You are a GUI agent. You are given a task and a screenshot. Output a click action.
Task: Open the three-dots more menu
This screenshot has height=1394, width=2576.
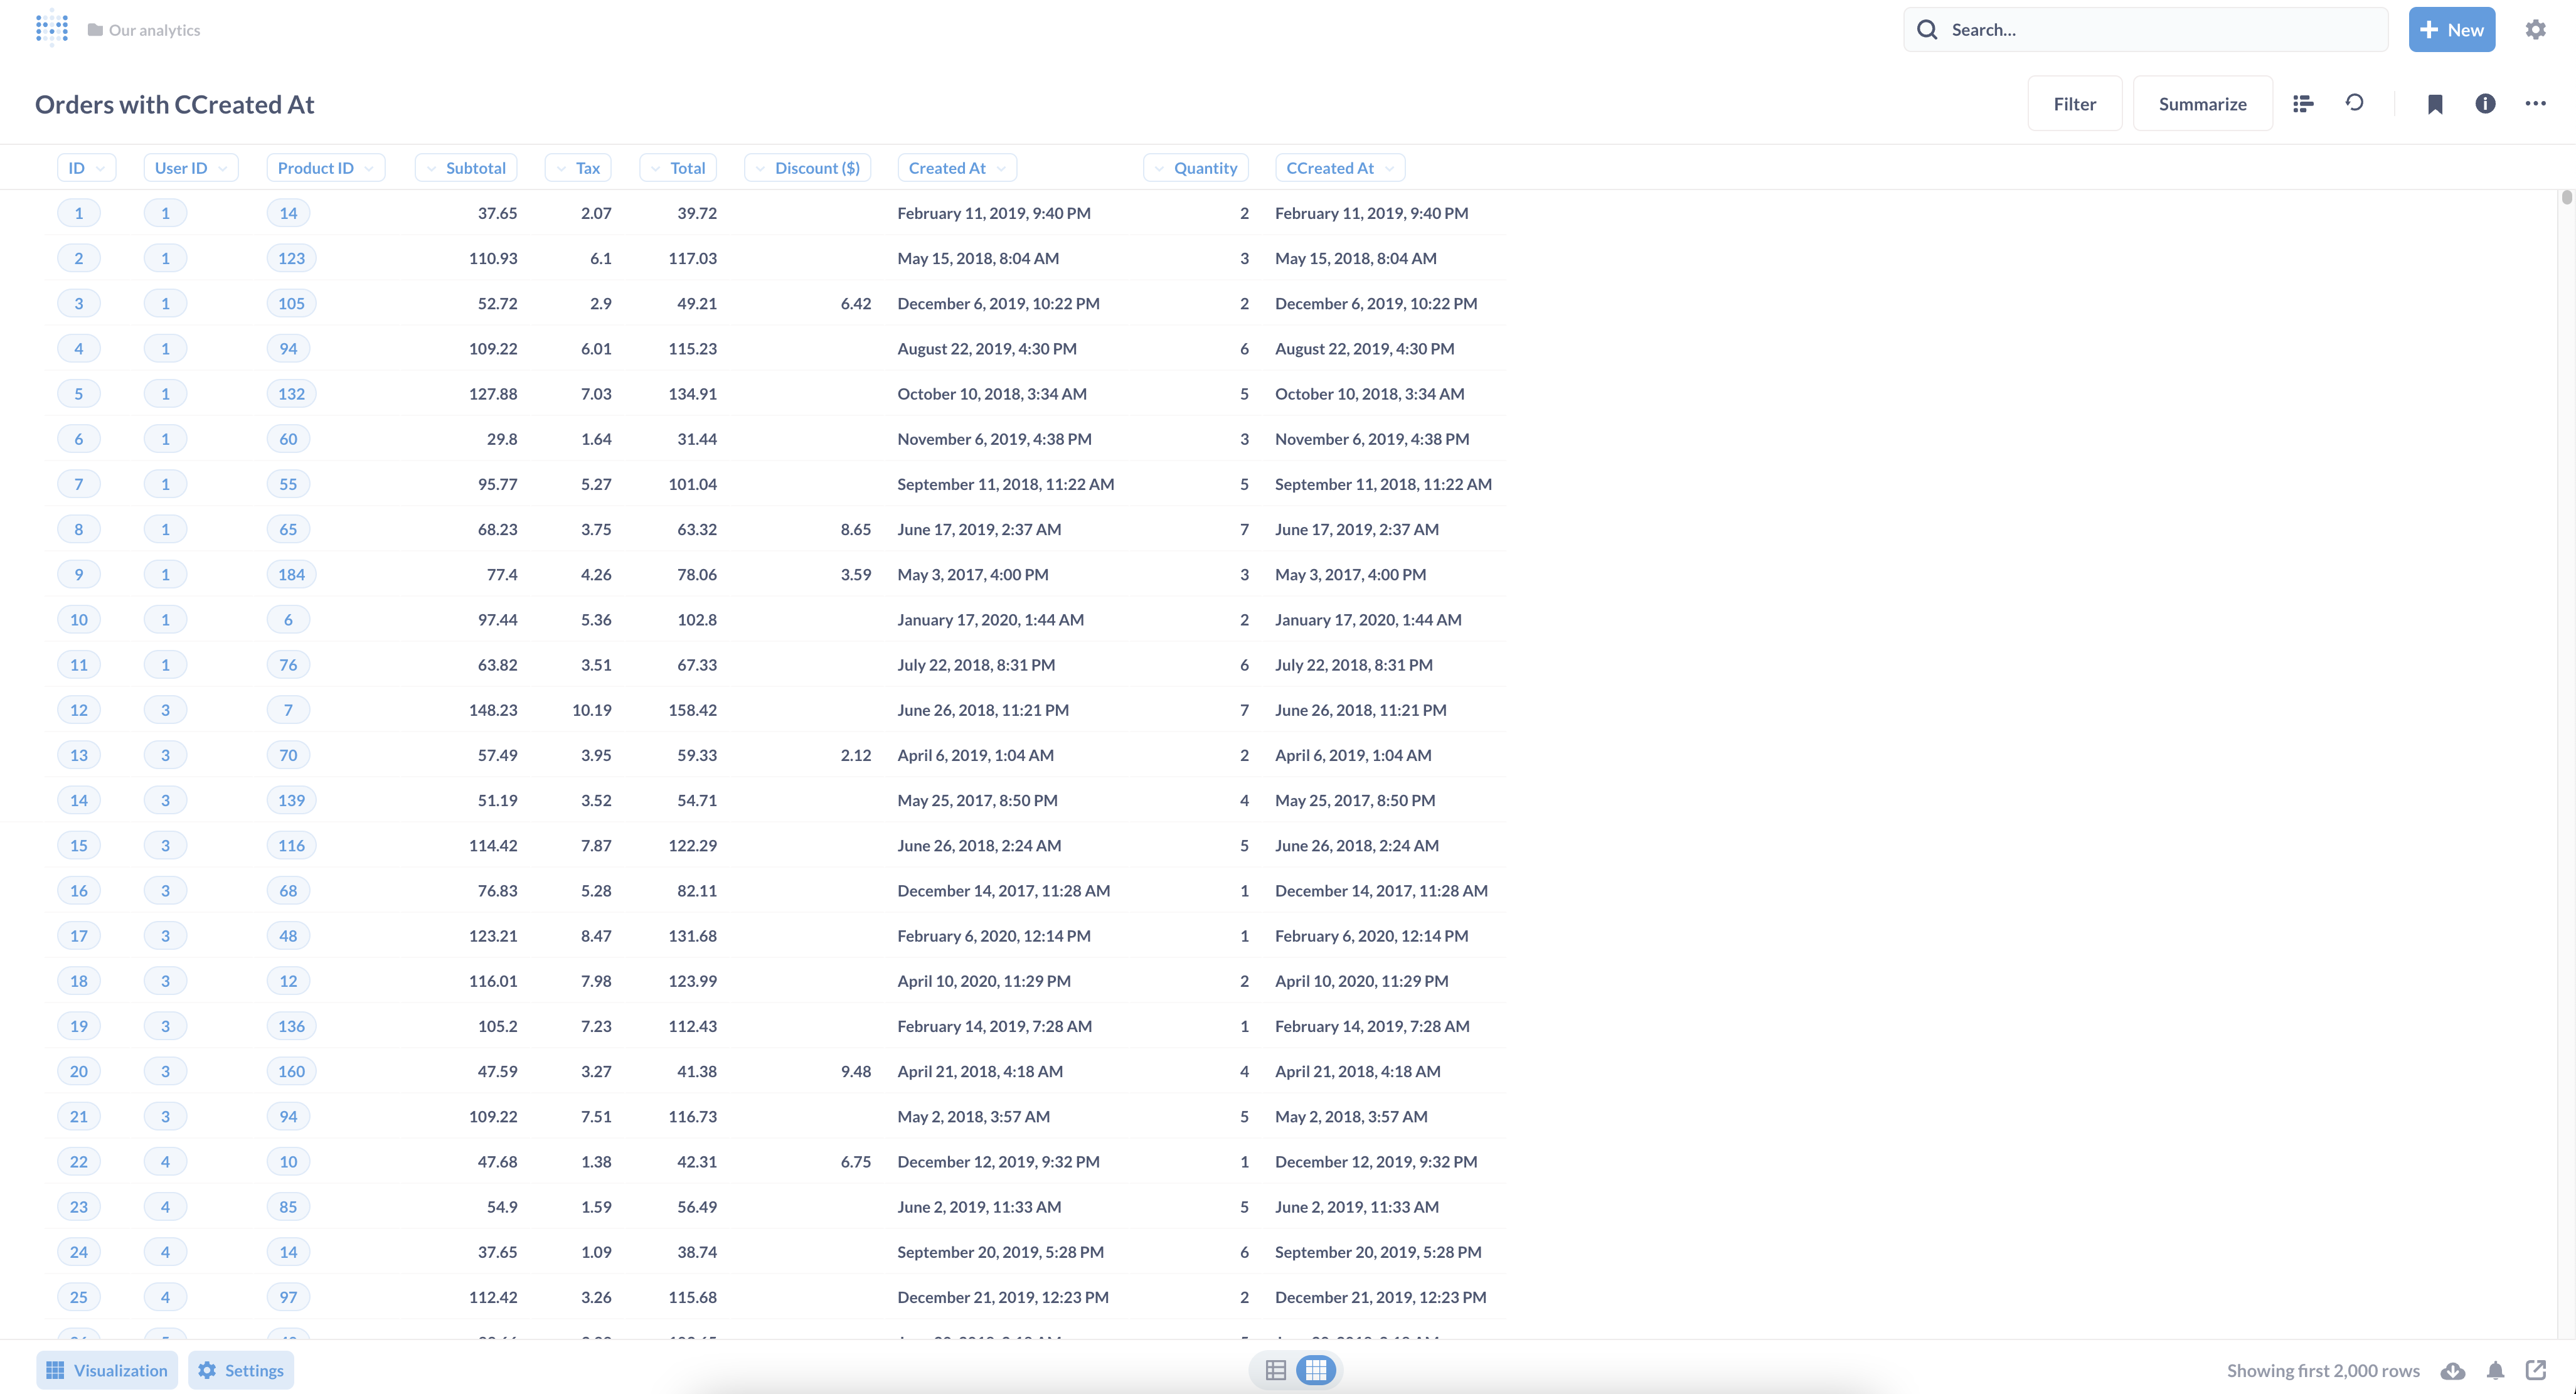2535,103
